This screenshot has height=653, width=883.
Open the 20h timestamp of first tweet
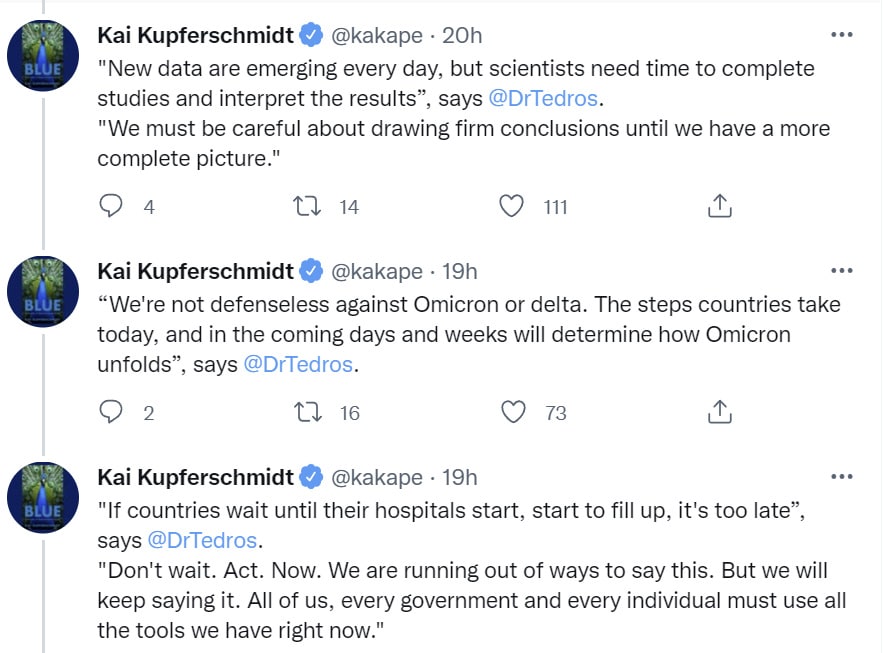pyautogui.click(x=462, y=35)
